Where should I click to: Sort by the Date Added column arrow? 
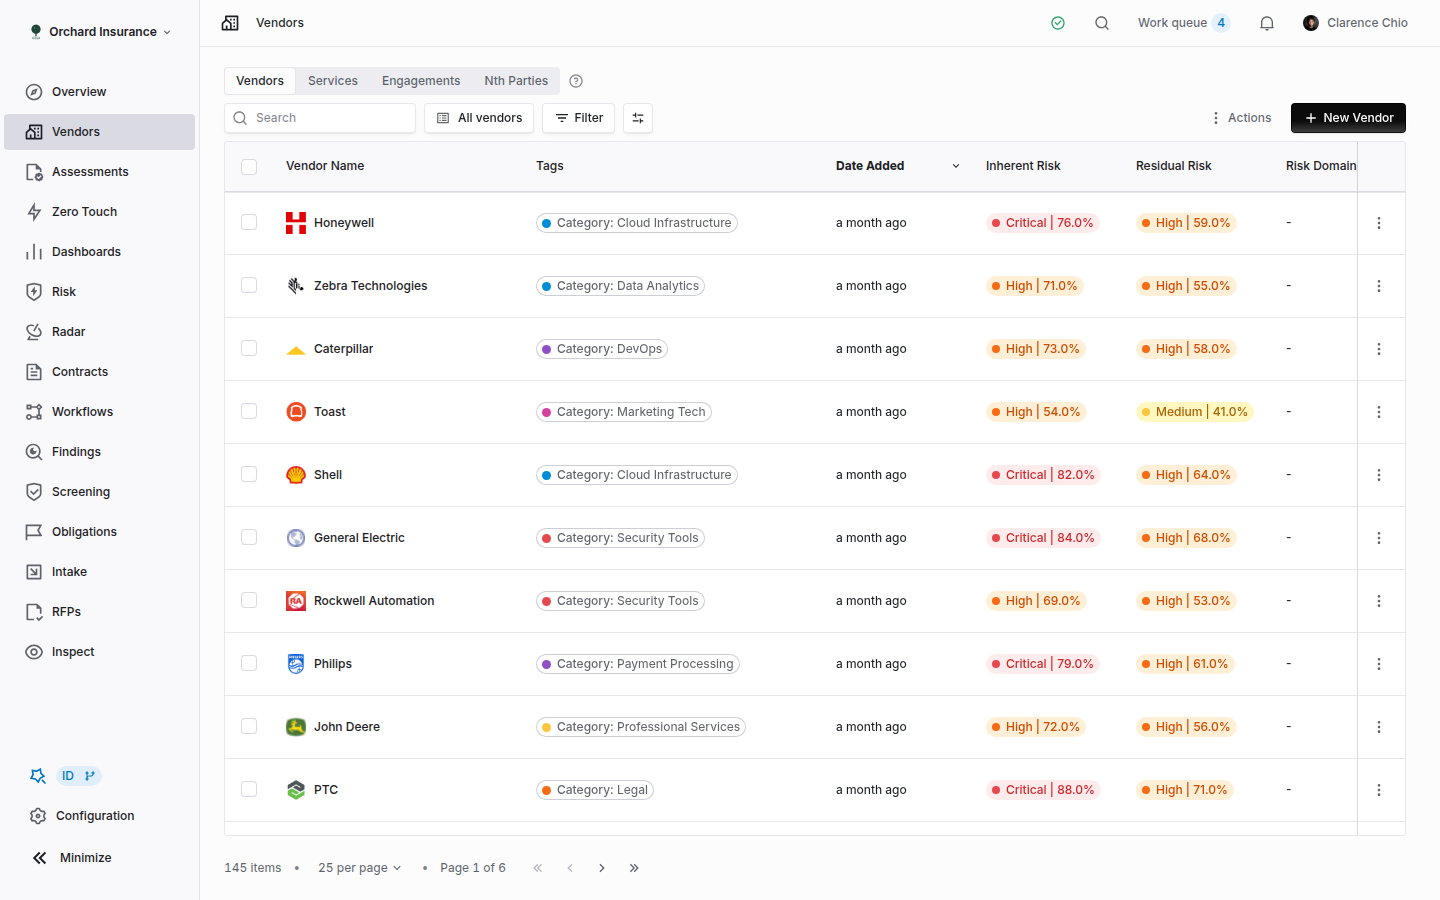tap(956, 166)
